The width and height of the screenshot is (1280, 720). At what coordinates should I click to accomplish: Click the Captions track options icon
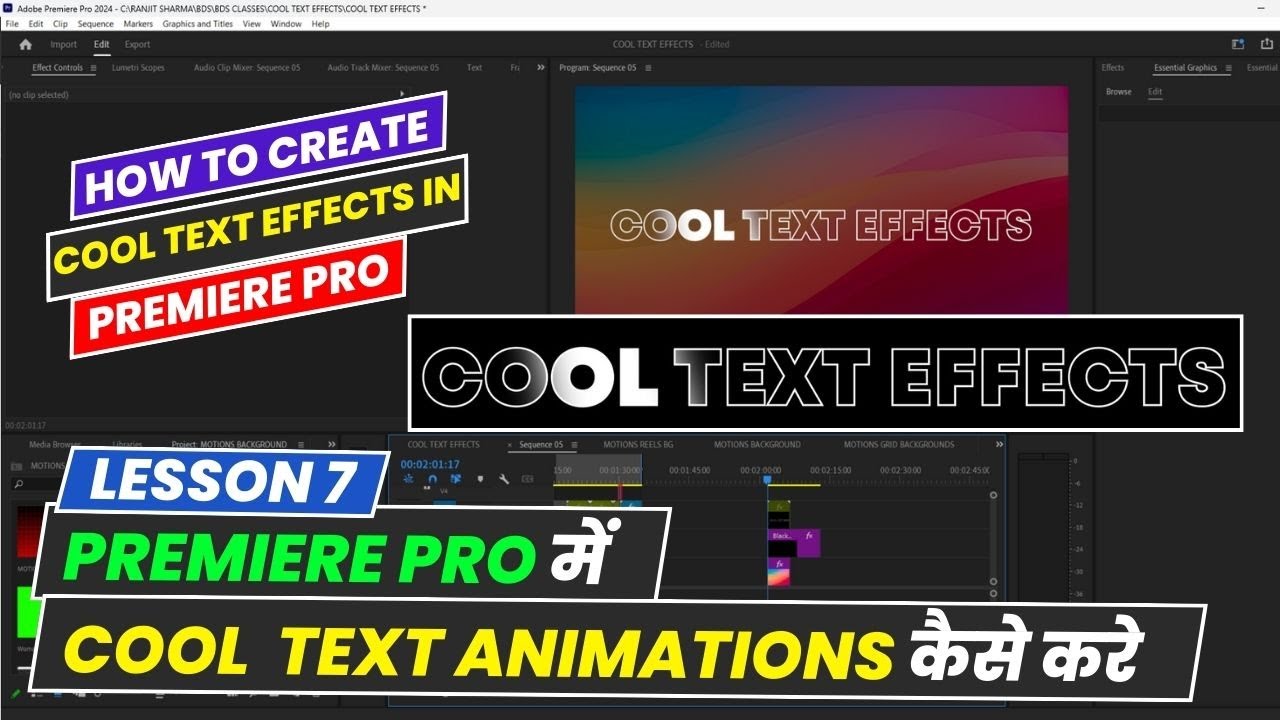click(x=528, y=479)
